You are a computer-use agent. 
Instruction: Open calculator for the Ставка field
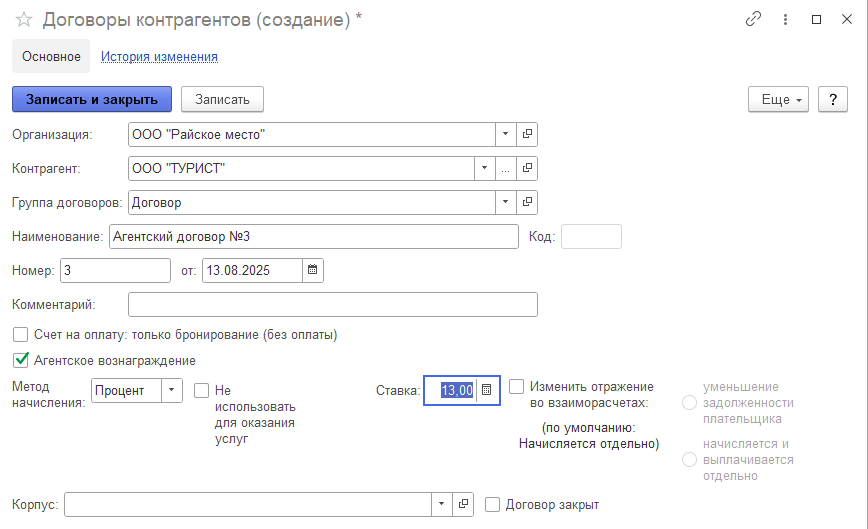click(x=487, y=390)
